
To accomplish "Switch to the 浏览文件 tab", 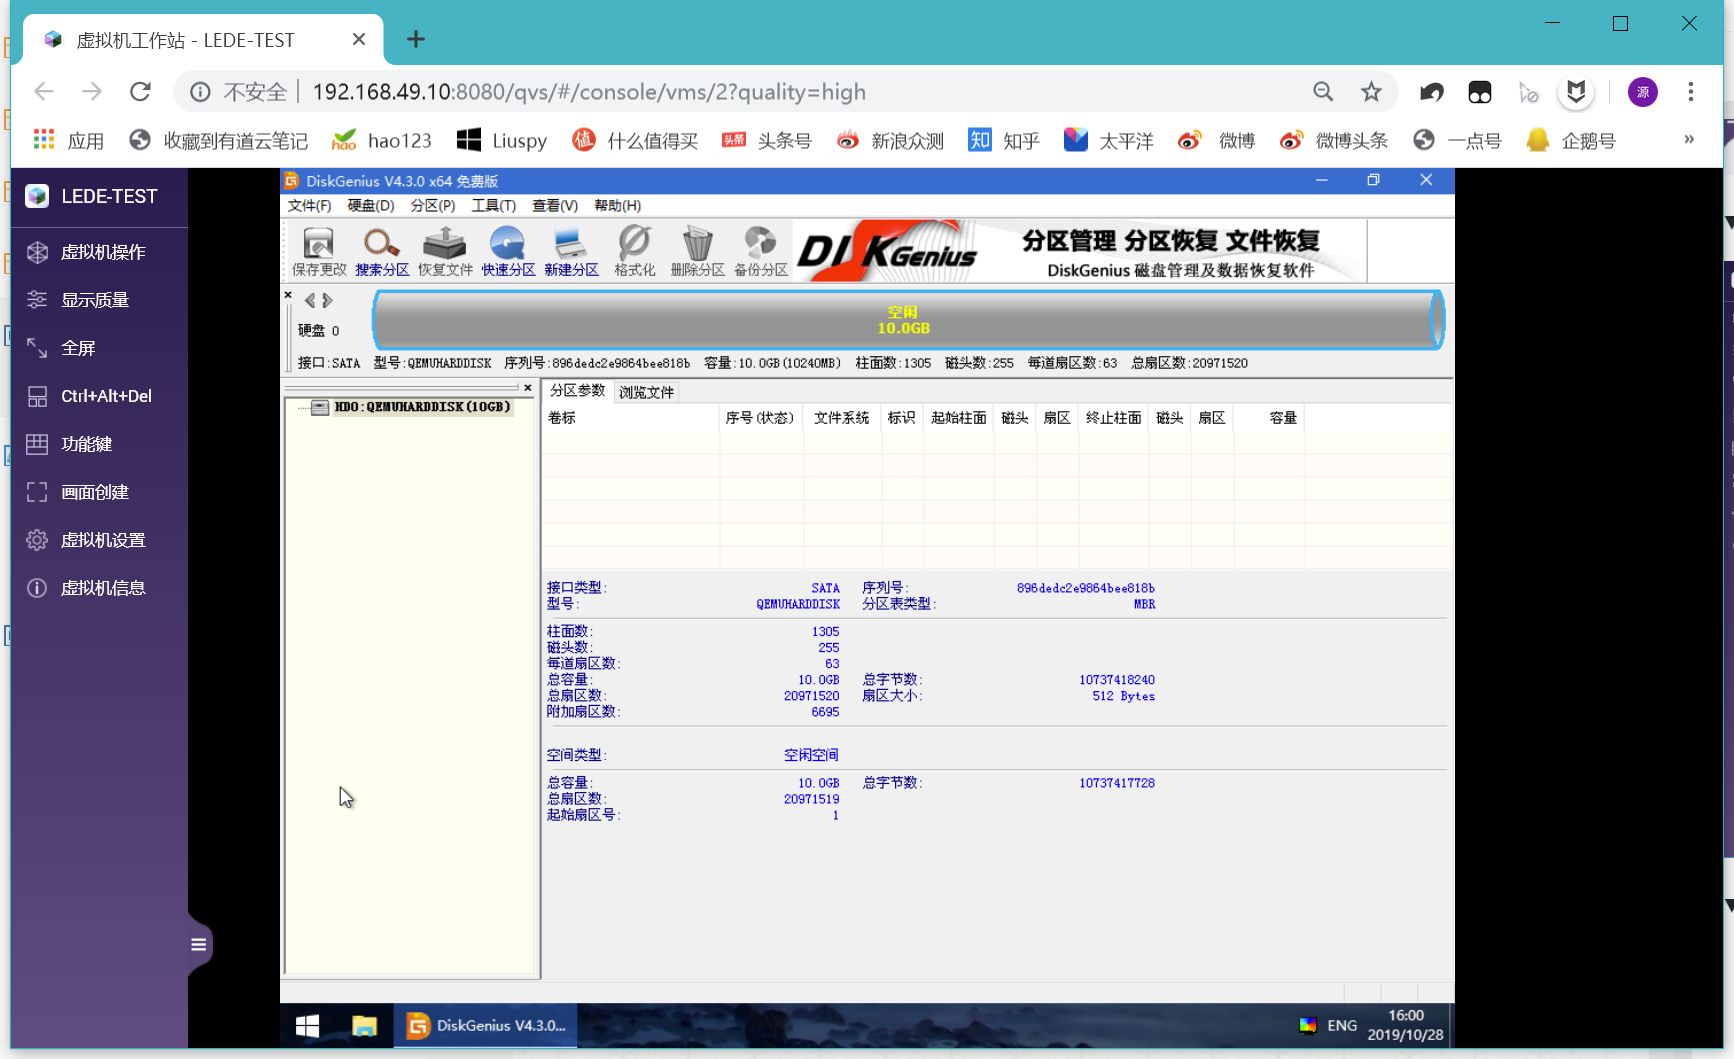I will pos(646,392).
